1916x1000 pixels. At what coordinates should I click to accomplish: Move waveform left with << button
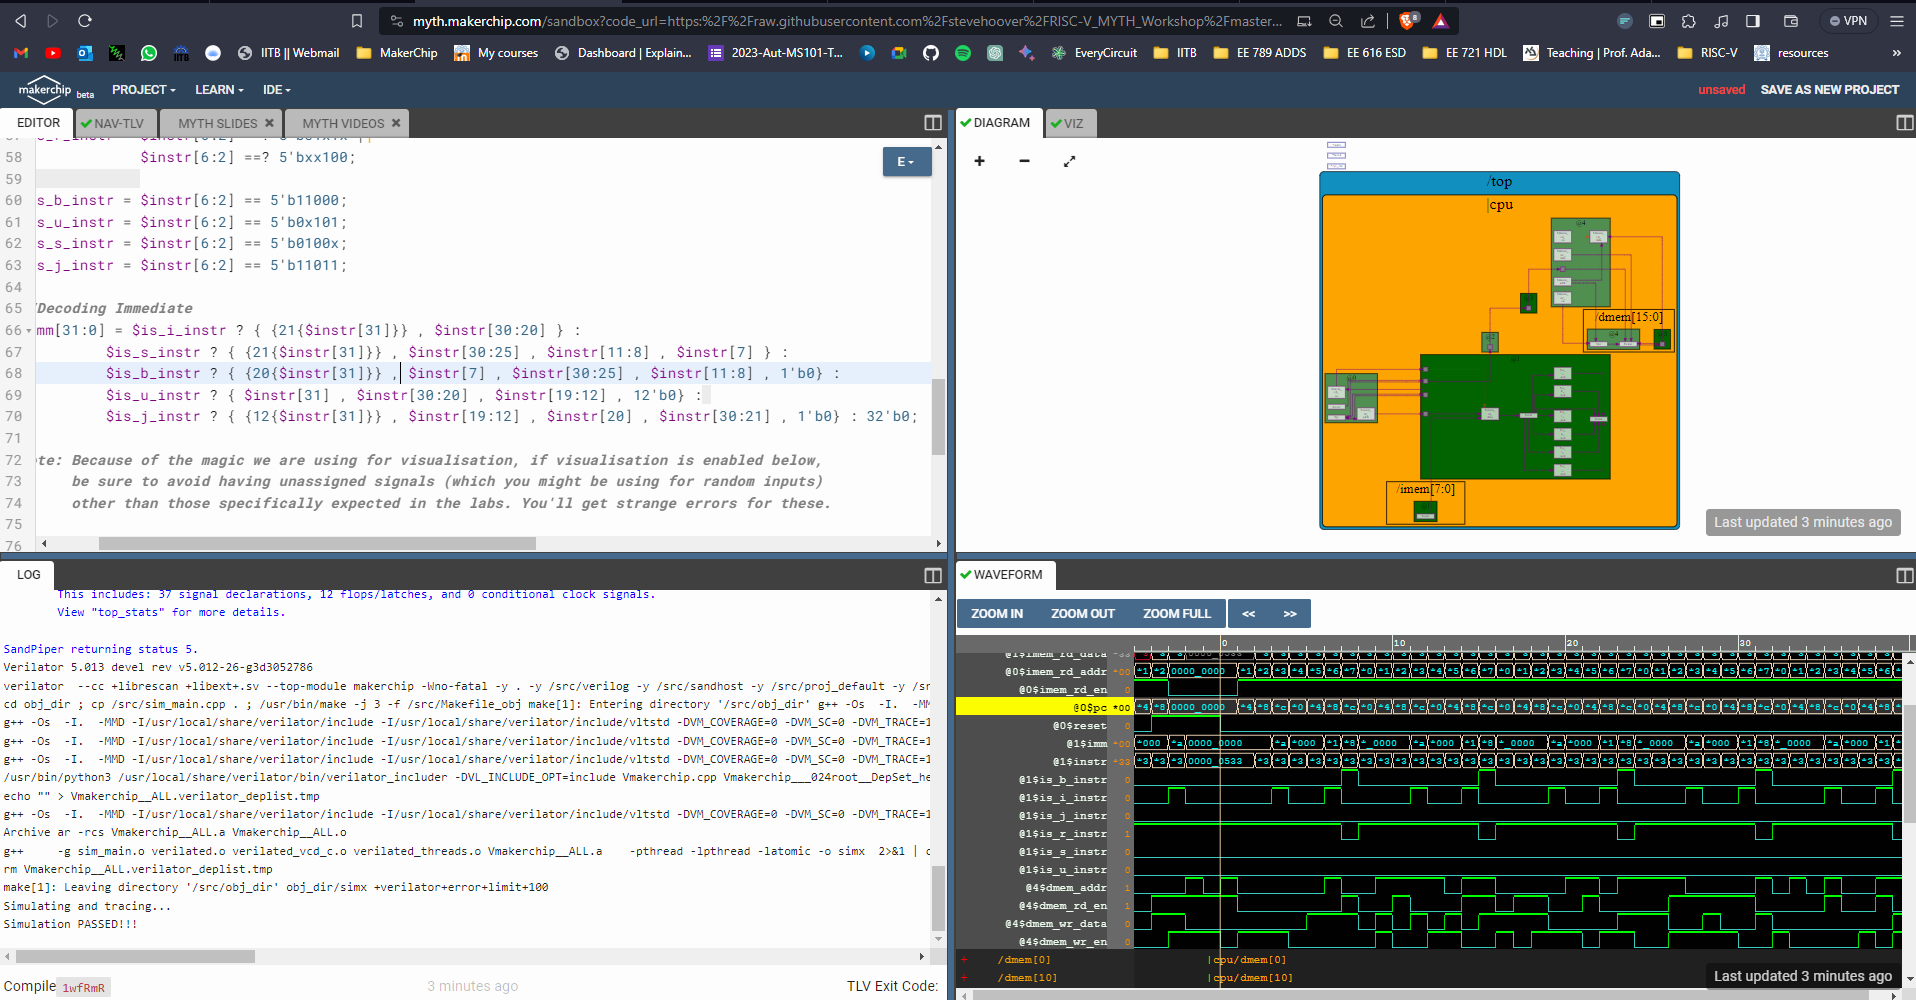1248,614
